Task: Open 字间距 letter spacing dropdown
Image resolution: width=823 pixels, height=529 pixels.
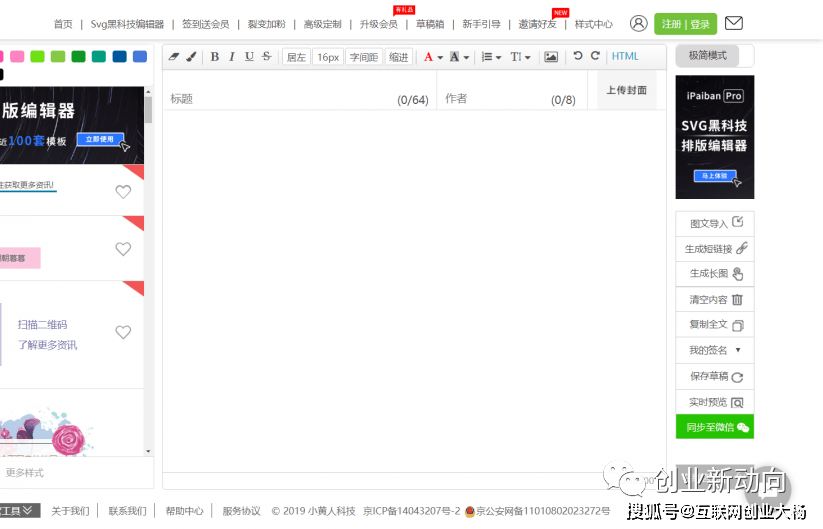Action: (x=364, y=57)
